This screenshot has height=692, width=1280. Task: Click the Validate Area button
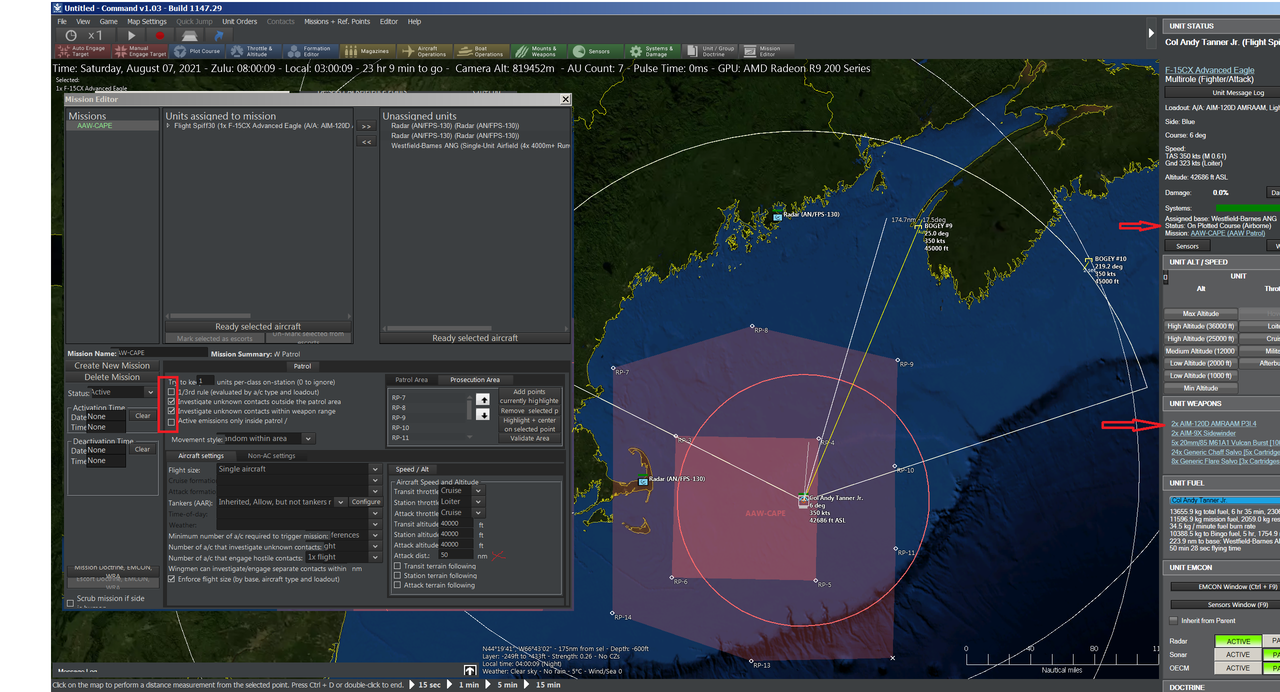click(x=529, y=438)
